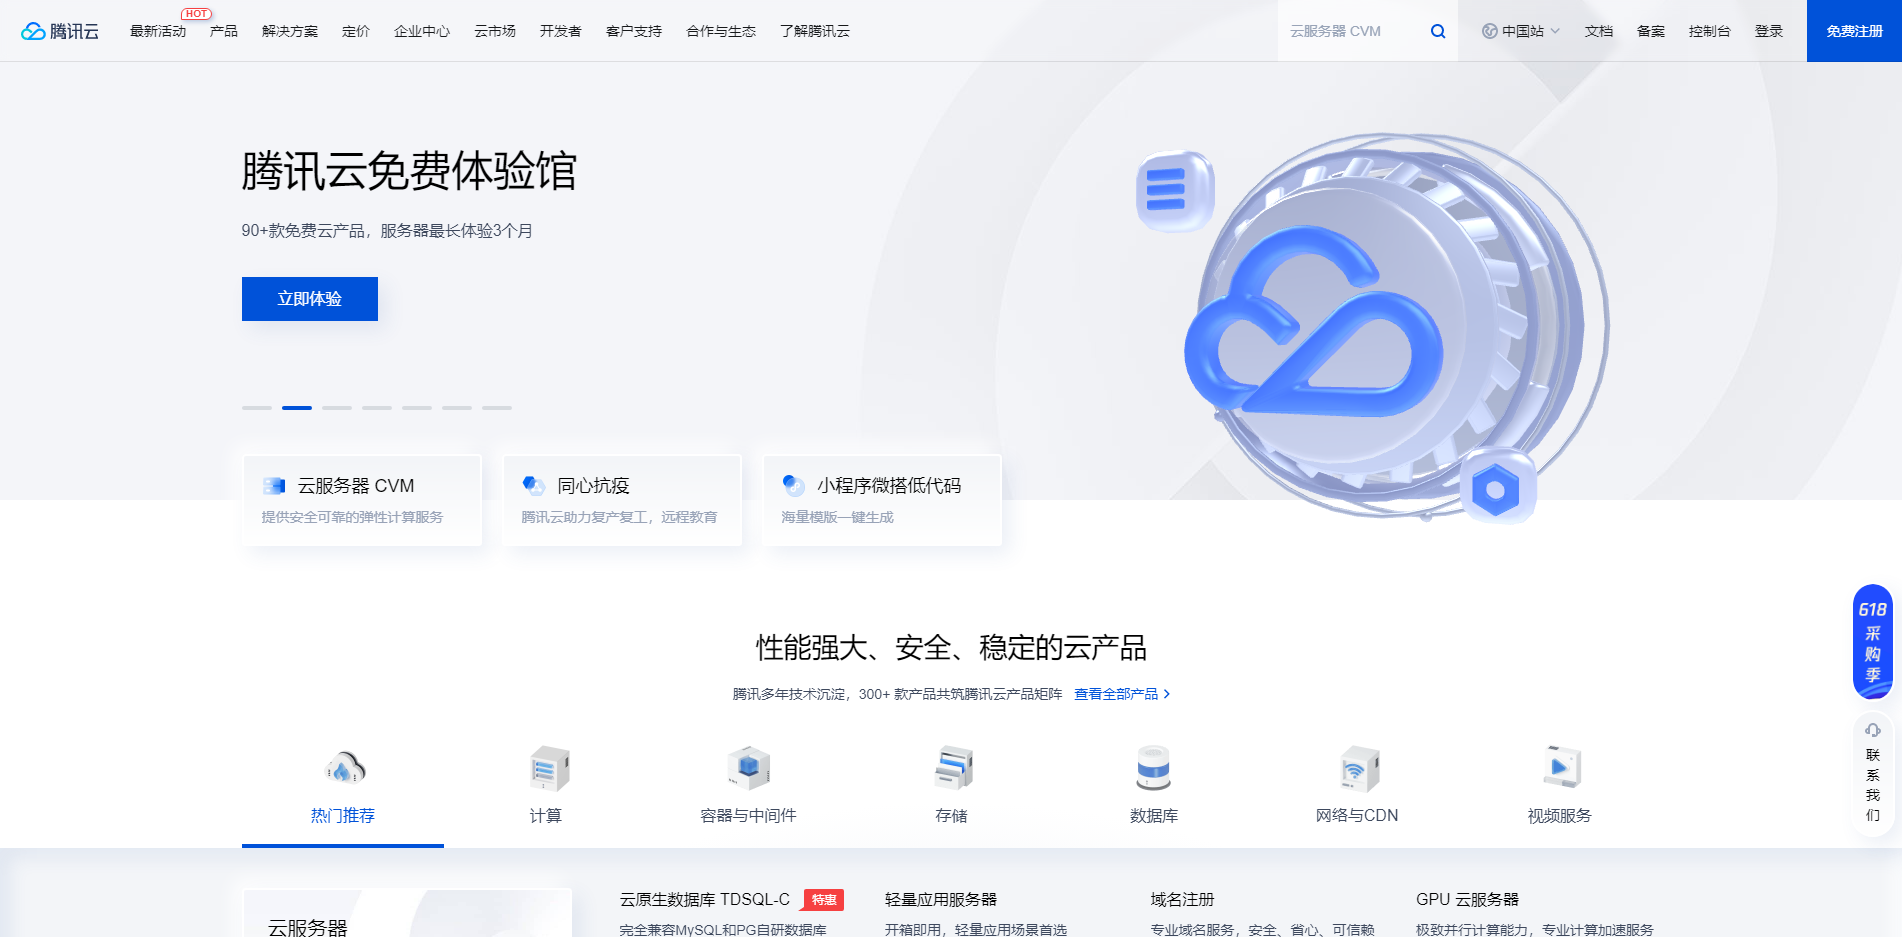
Task: Open the 开发者 menu
Action: pos(561,31)
